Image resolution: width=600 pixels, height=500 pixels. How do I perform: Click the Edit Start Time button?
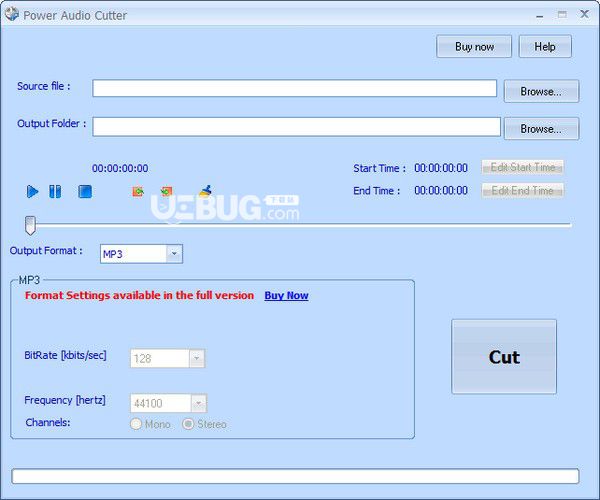tap(522, 167)
